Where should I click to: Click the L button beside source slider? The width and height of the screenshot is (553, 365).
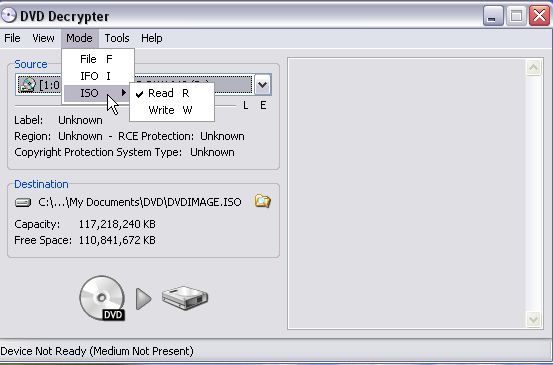[x=245, y=105]
